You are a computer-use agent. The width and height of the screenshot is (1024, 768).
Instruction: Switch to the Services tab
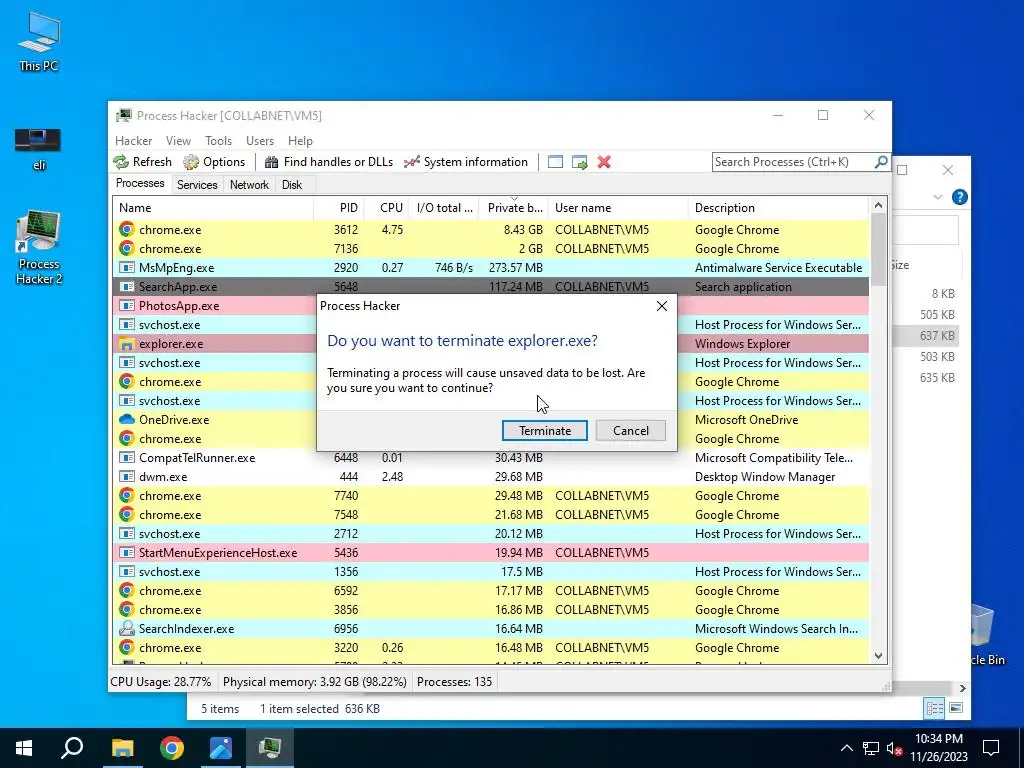click(x=197, y=185)
